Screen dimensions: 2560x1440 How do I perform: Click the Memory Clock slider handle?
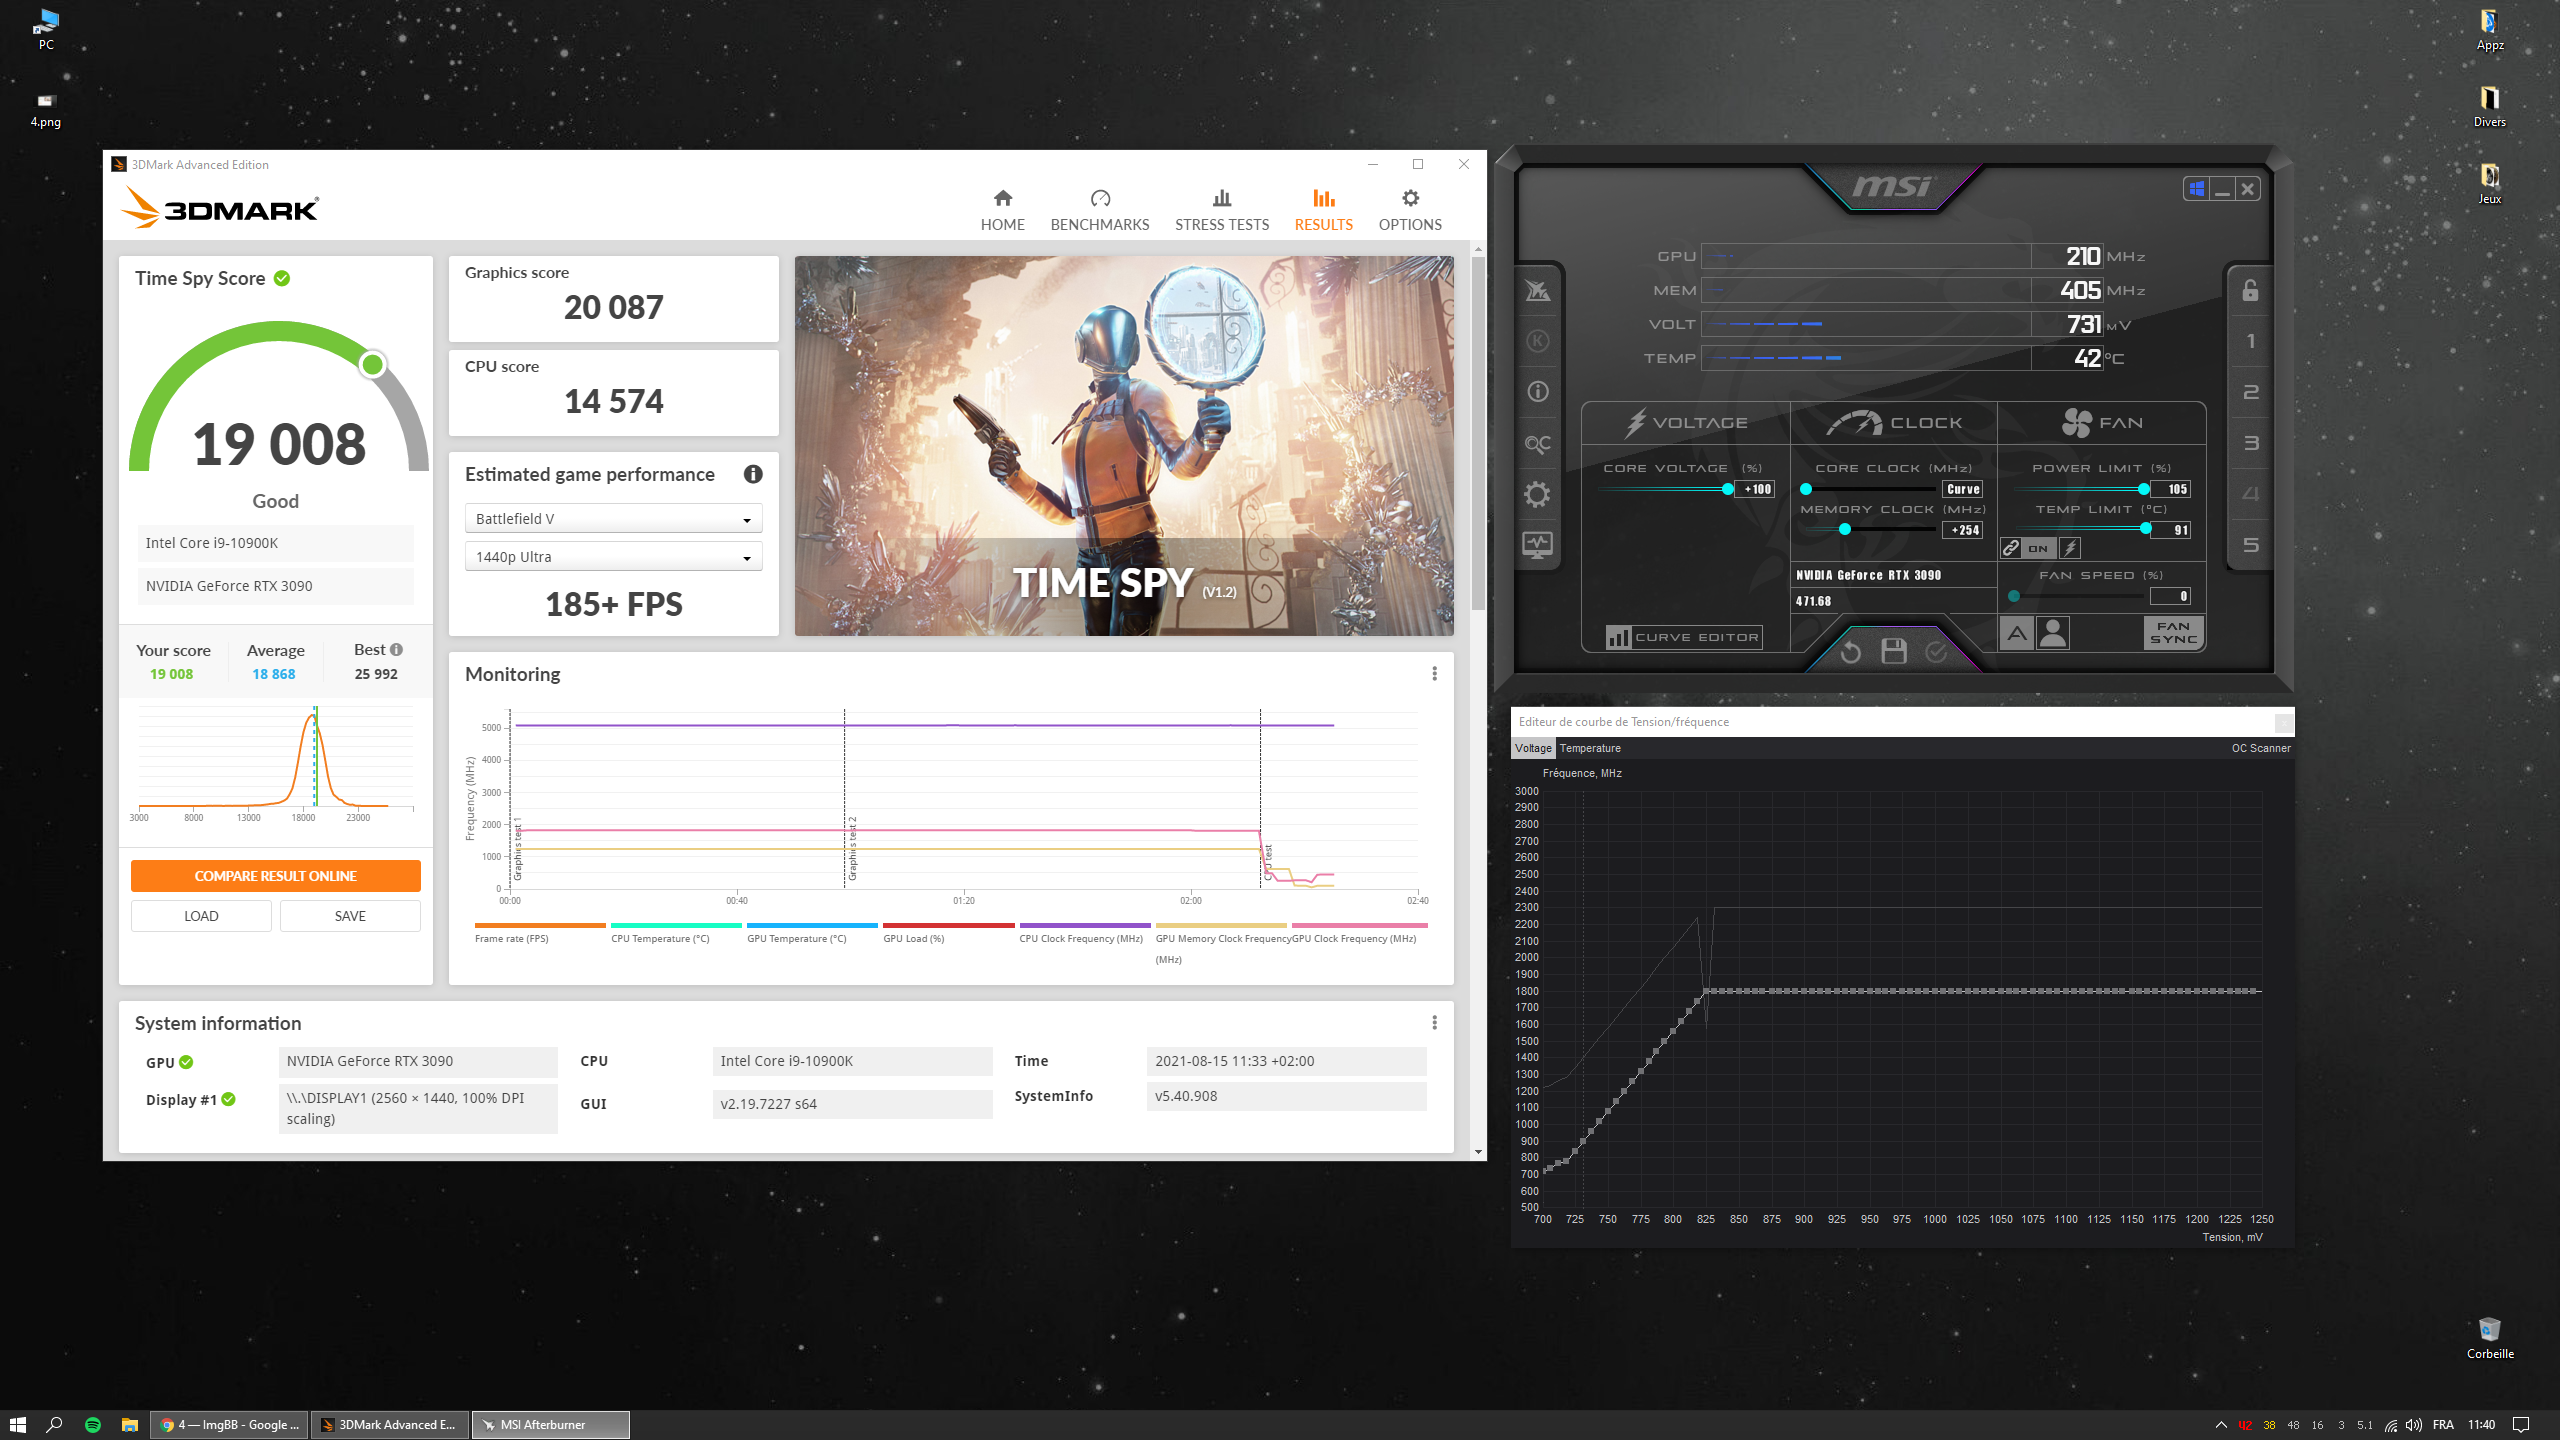tap(1845, 530)
